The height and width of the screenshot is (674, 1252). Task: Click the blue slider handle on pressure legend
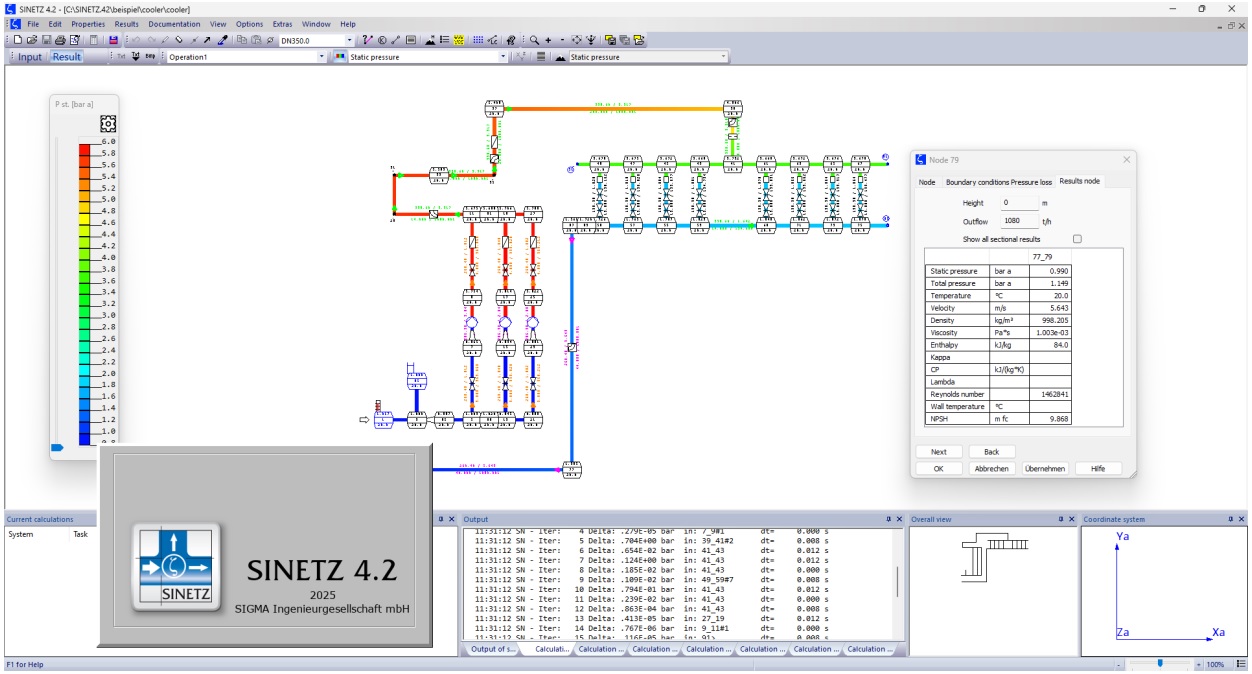point(57,447)
